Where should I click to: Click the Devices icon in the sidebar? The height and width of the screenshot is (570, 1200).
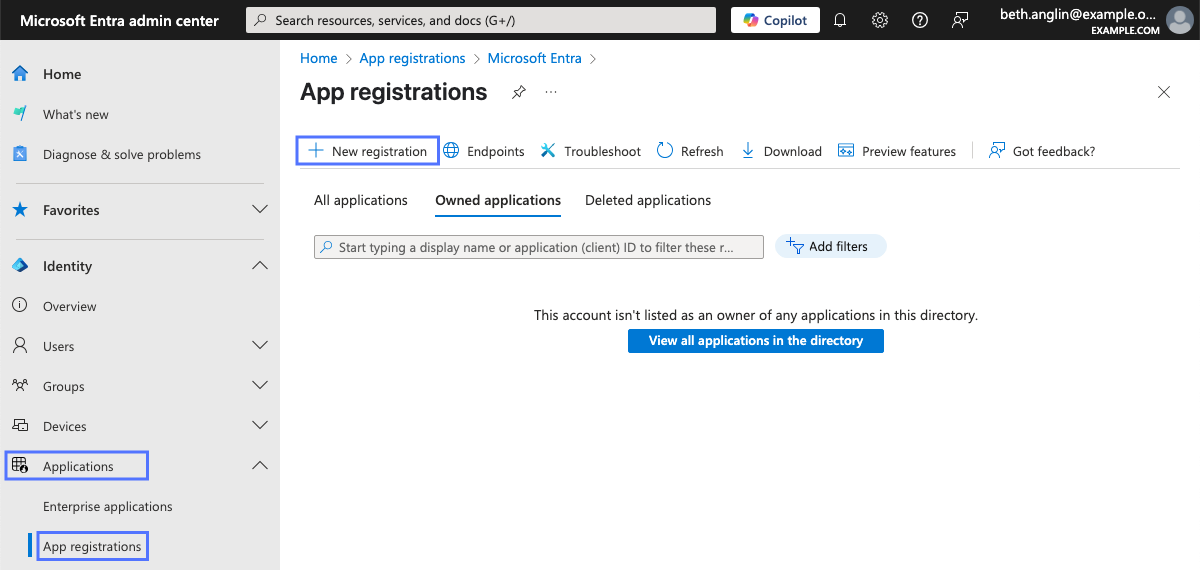click(19, 426)
